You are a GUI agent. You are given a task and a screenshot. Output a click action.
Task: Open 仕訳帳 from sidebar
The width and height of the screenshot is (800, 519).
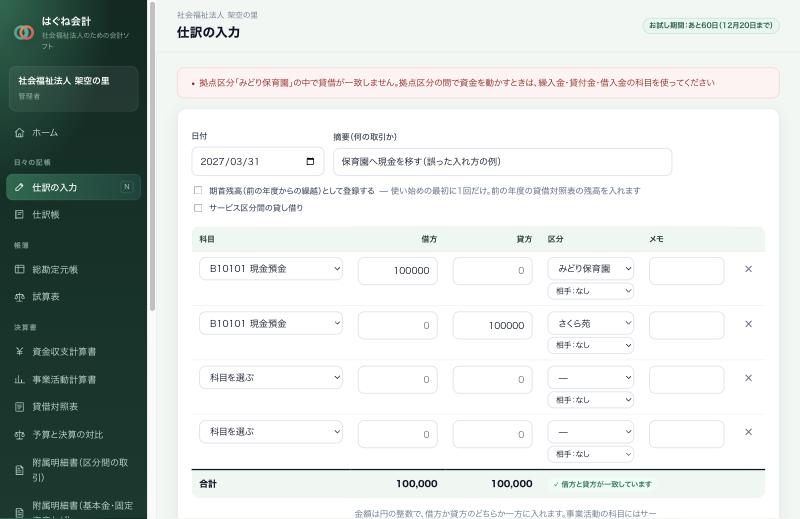pyautogui.click(x=73, y=215)
